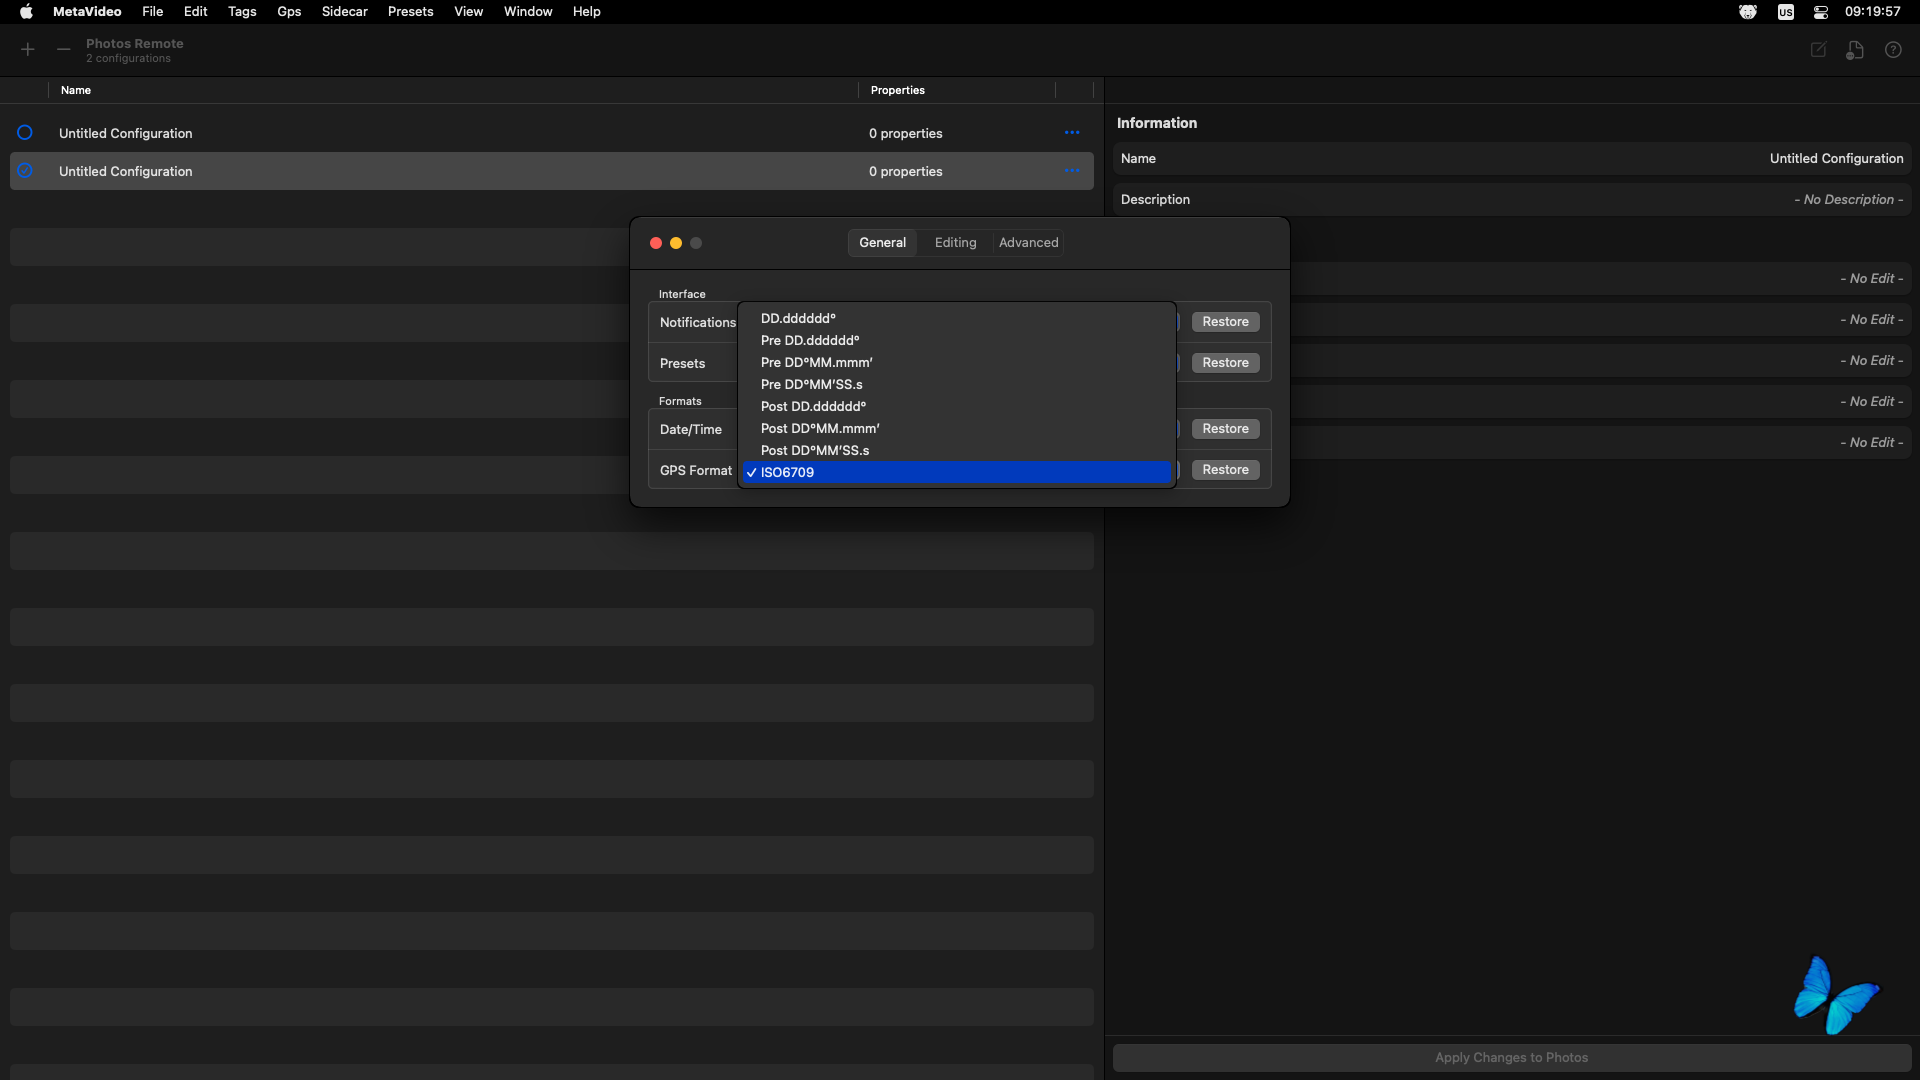
Task: Open the edit pencil icon in toolbar
Action: (x=1818, y=50)
